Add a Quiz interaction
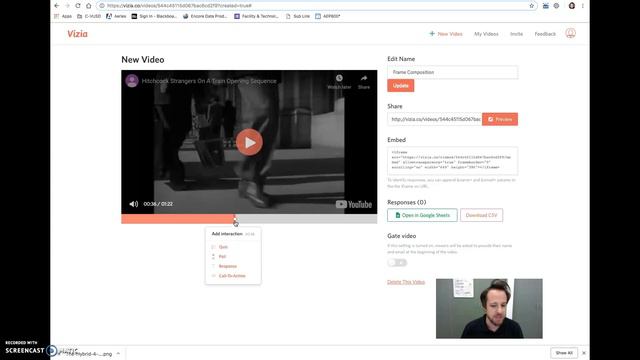This screenshot has width=640, height=360. click(x=223, y=247)
